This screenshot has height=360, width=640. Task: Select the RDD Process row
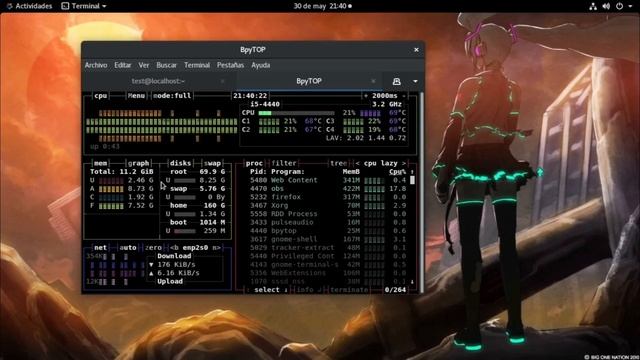point(328,214)
